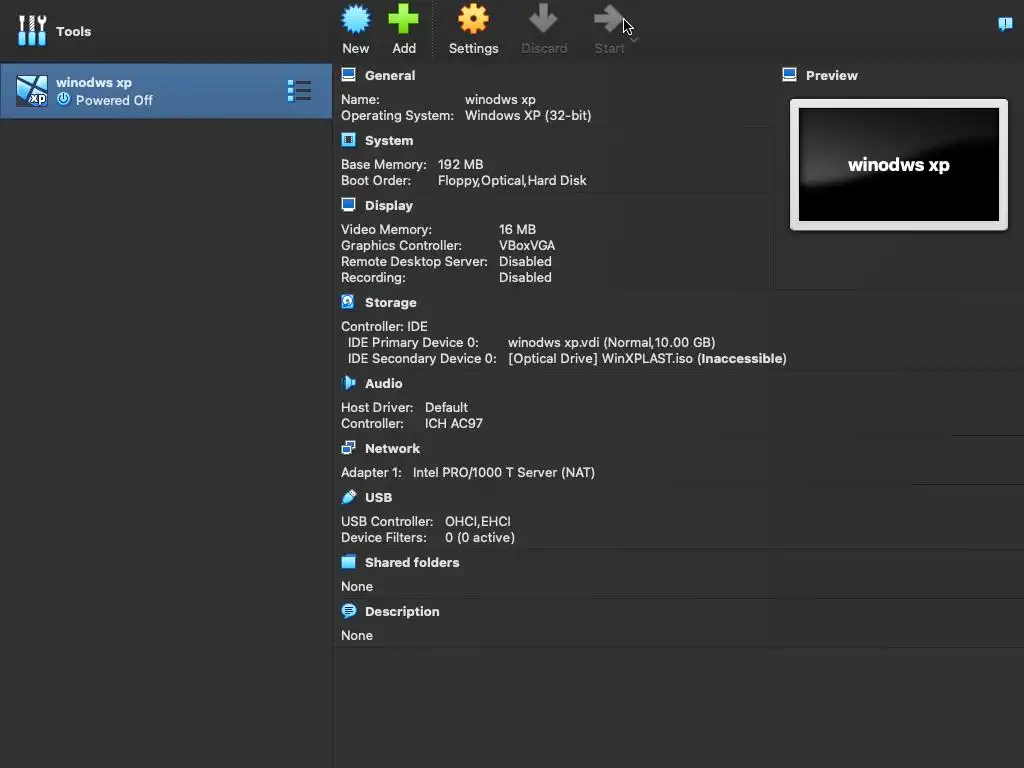
Task: Open Settings for the selected VM
Action: tap(473, 30)
